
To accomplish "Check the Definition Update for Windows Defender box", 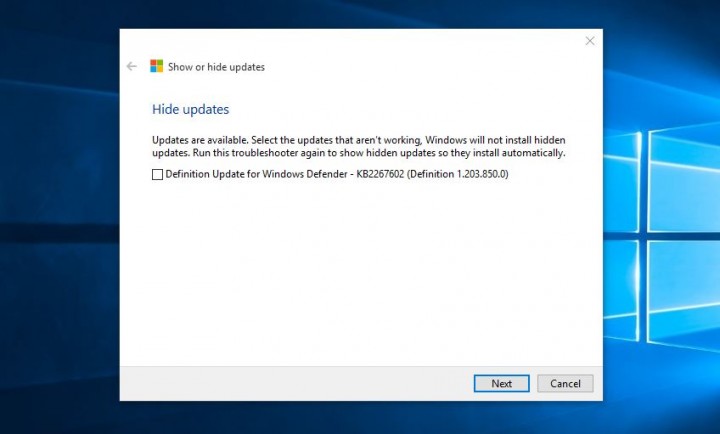I will [x=157, y=175].
